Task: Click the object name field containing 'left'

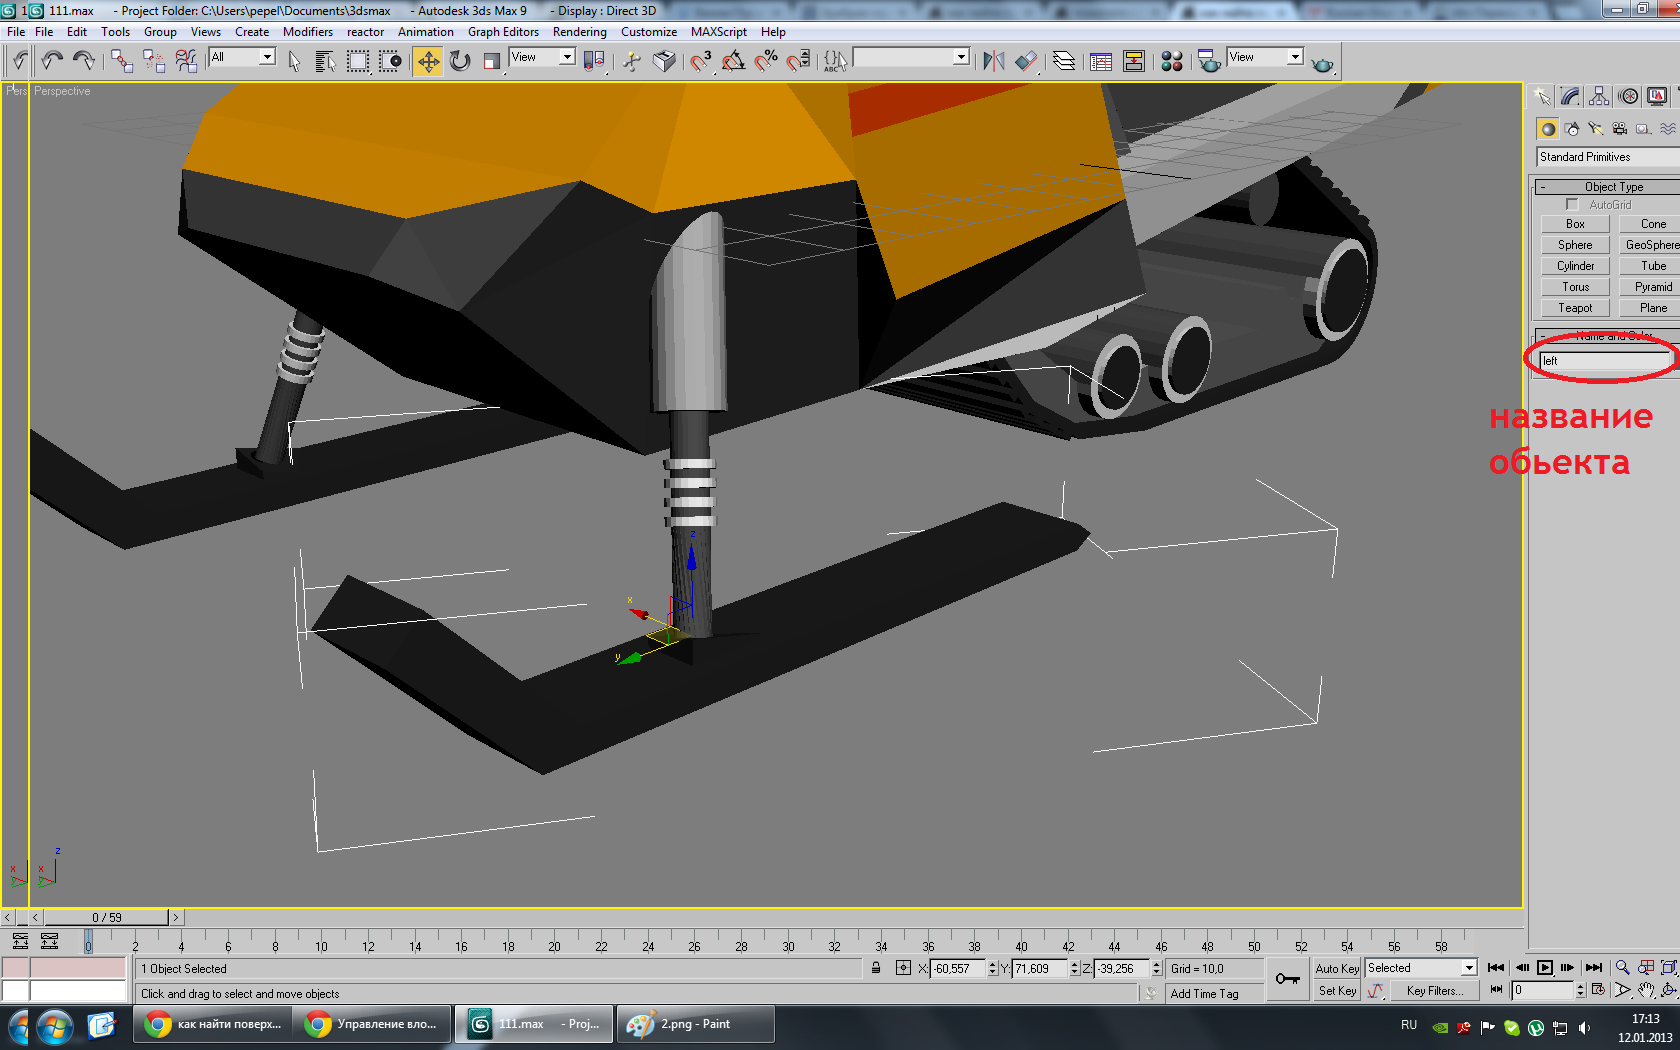Action: click(1604, 361)
